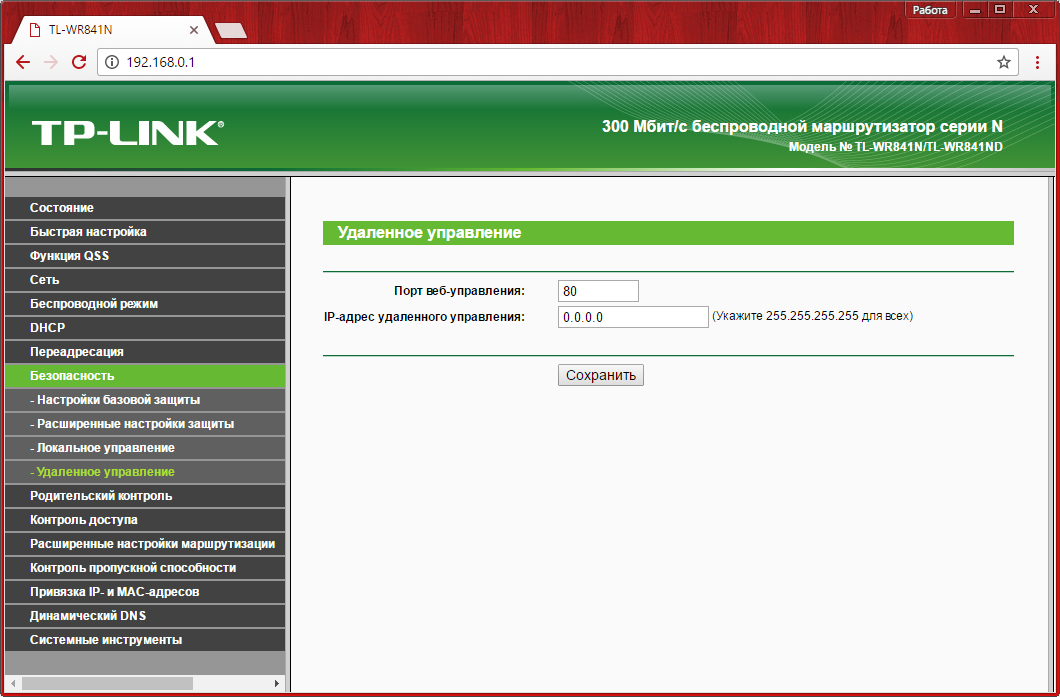Click the site info icon in address bar
This screenshot has width=1060, height=697.
pyautogui.click(x=112, y=62)
